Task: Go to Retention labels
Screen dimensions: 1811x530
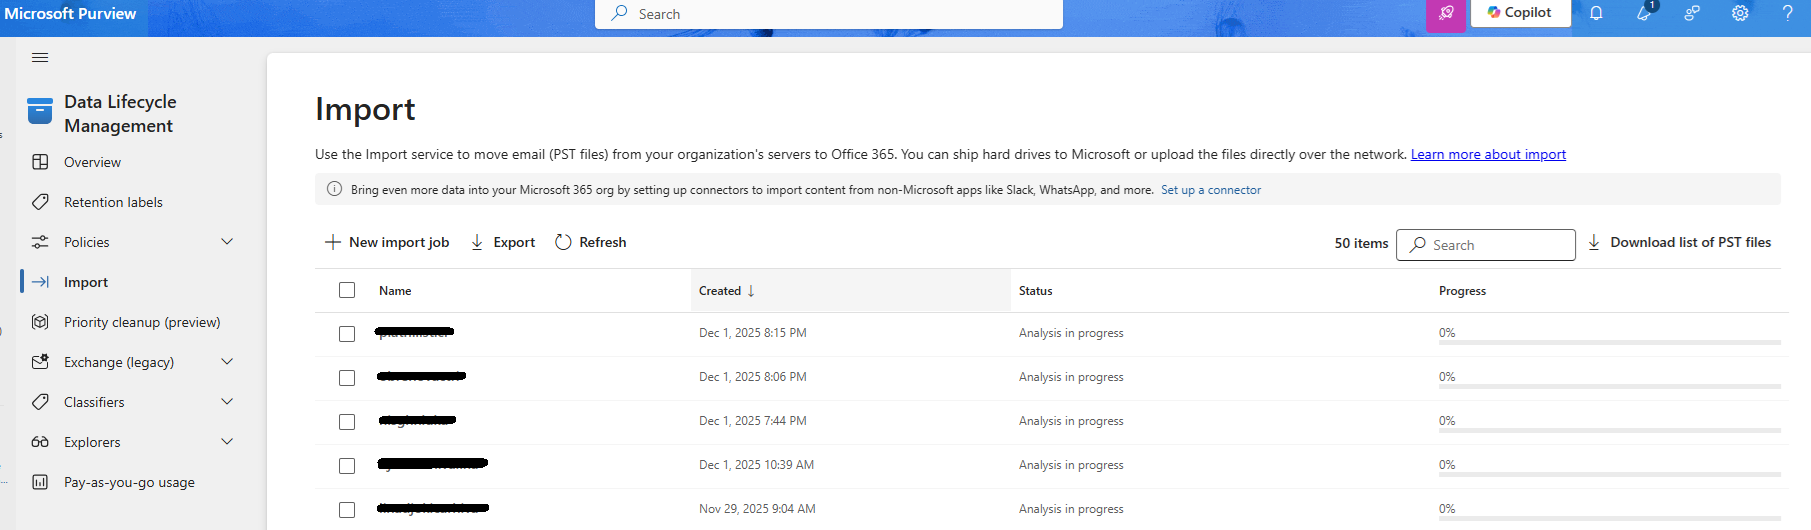Action: [x=113, y=202]
